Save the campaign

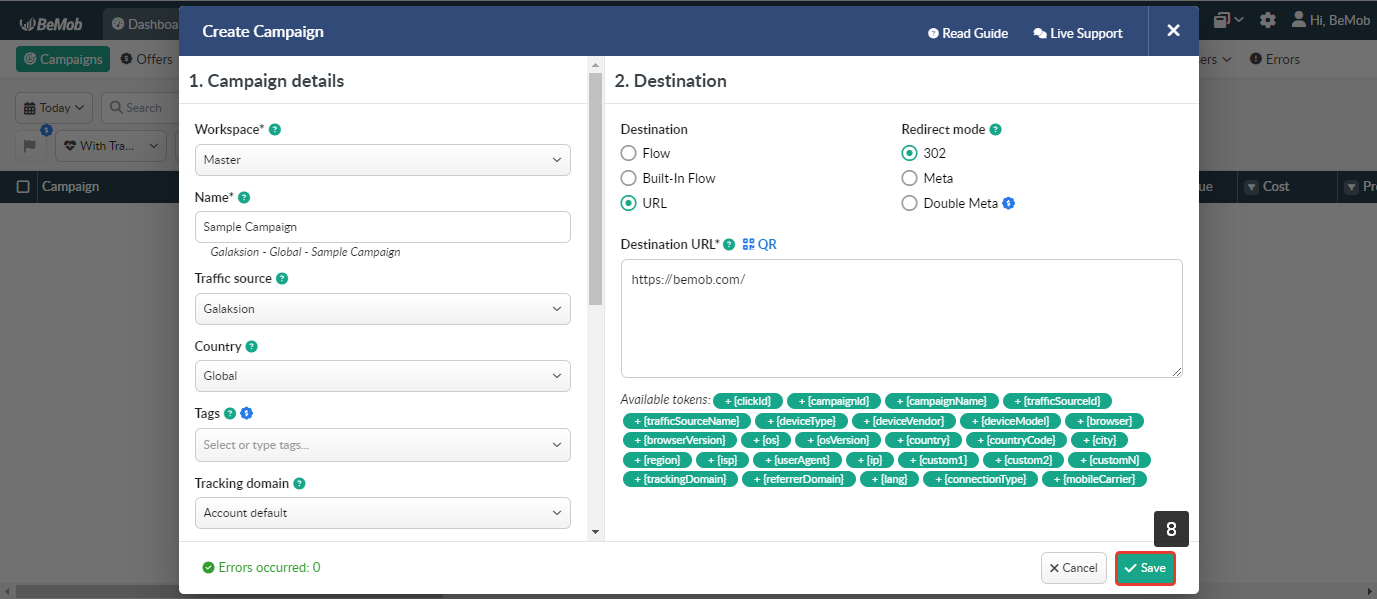point(1145,568)
